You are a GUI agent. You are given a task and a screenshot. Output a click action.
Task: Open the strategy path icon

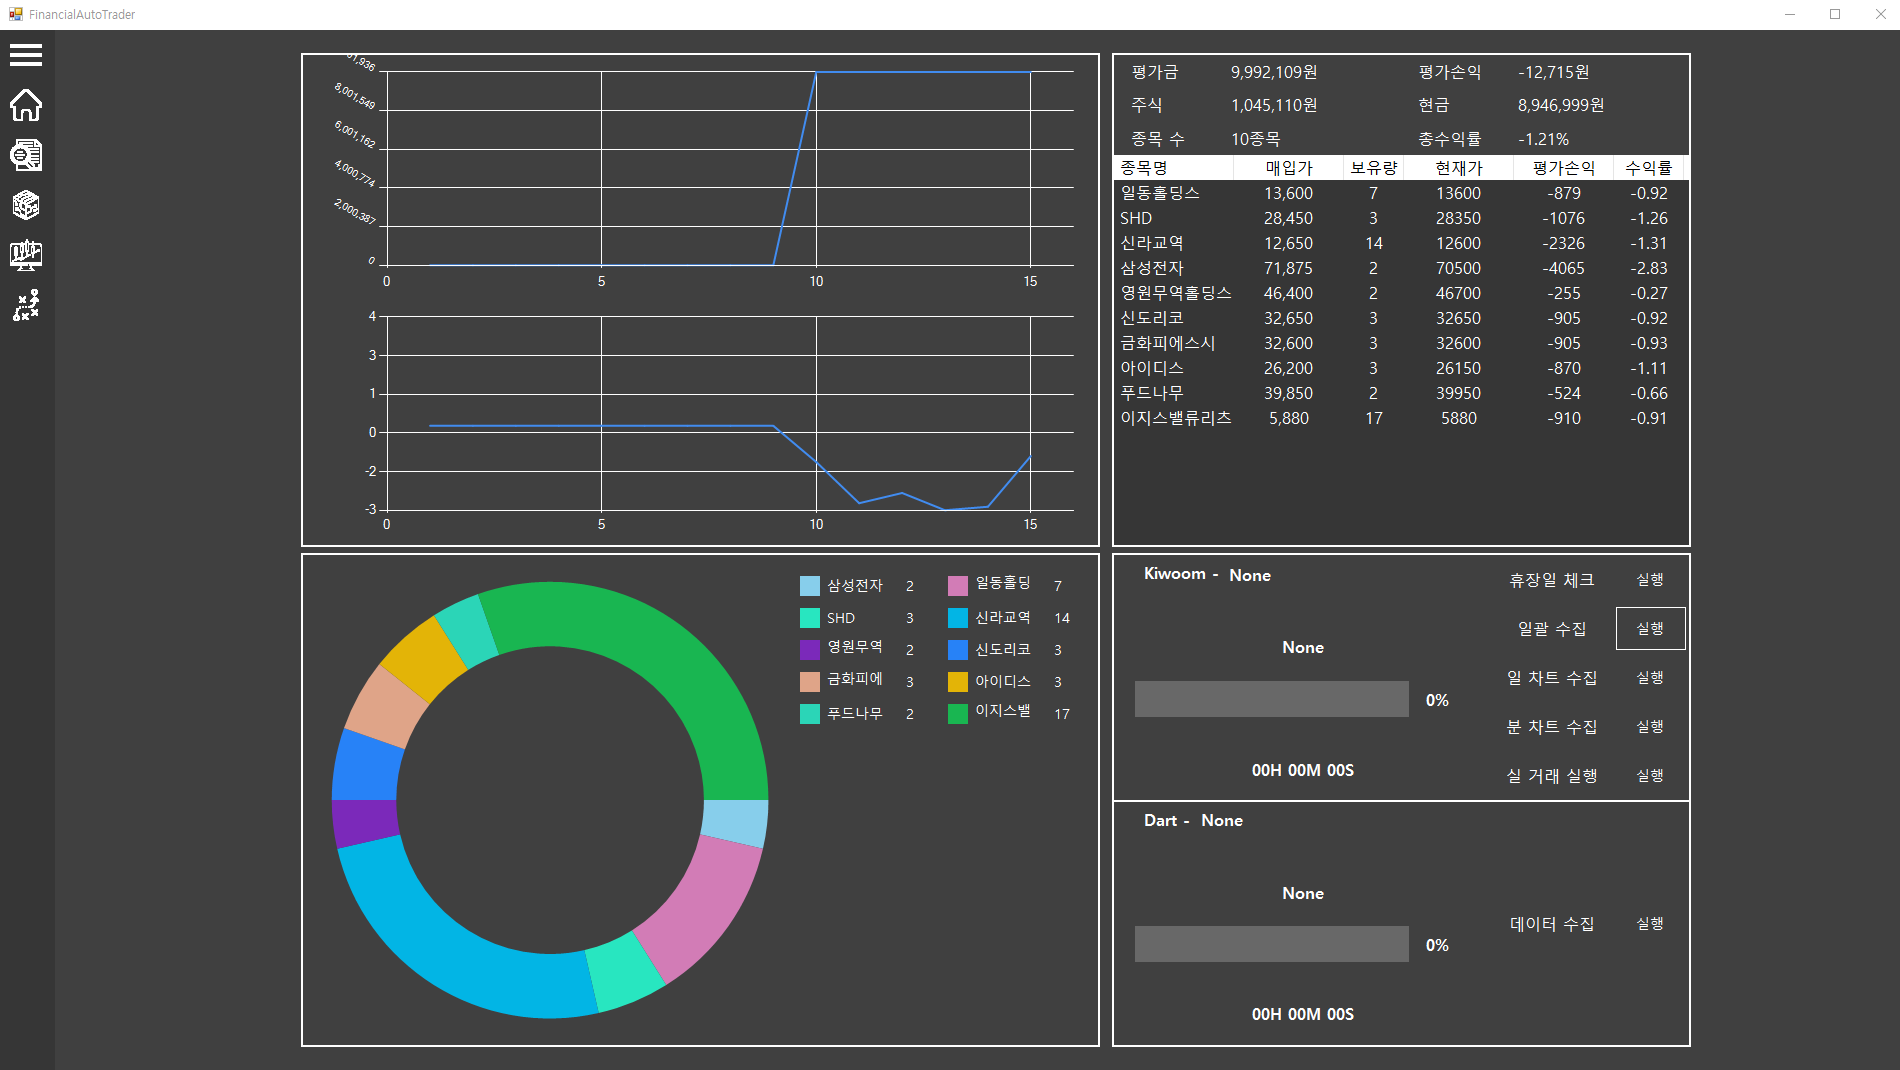tap(26, 306)
